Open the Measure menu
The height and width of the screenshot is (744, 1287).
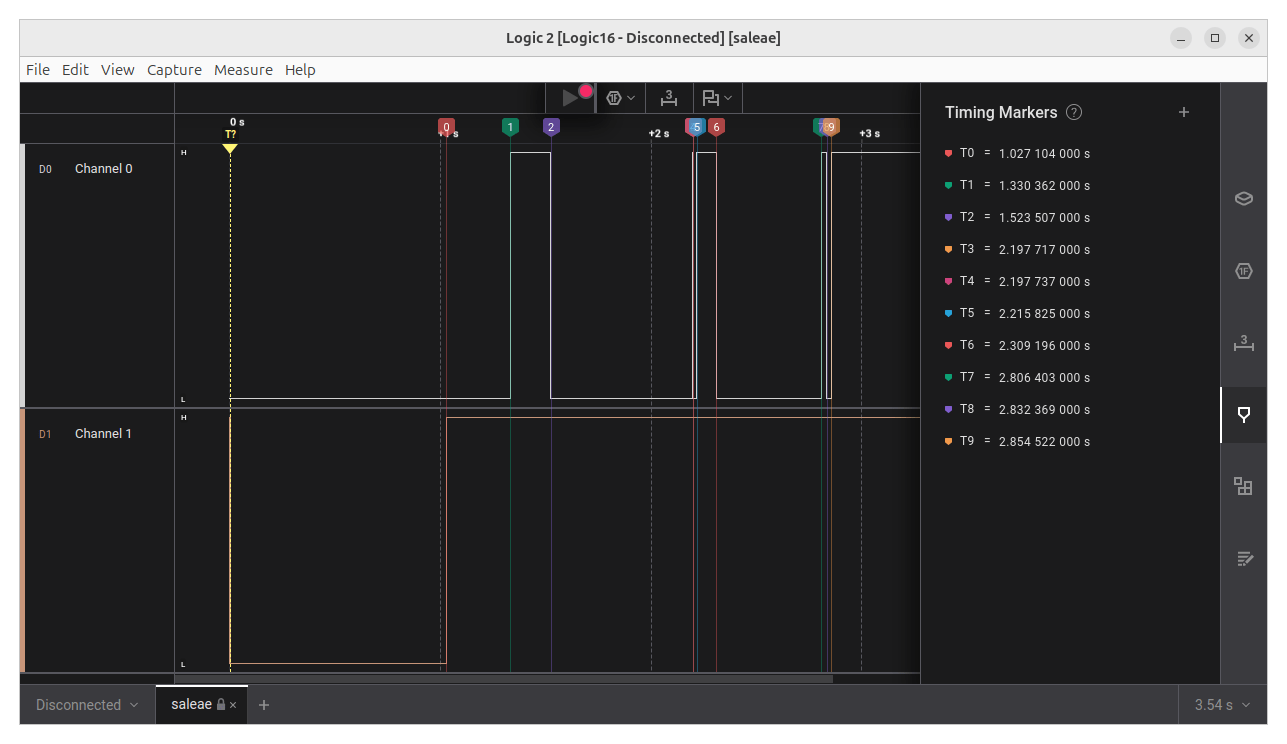tap(243, 69)
